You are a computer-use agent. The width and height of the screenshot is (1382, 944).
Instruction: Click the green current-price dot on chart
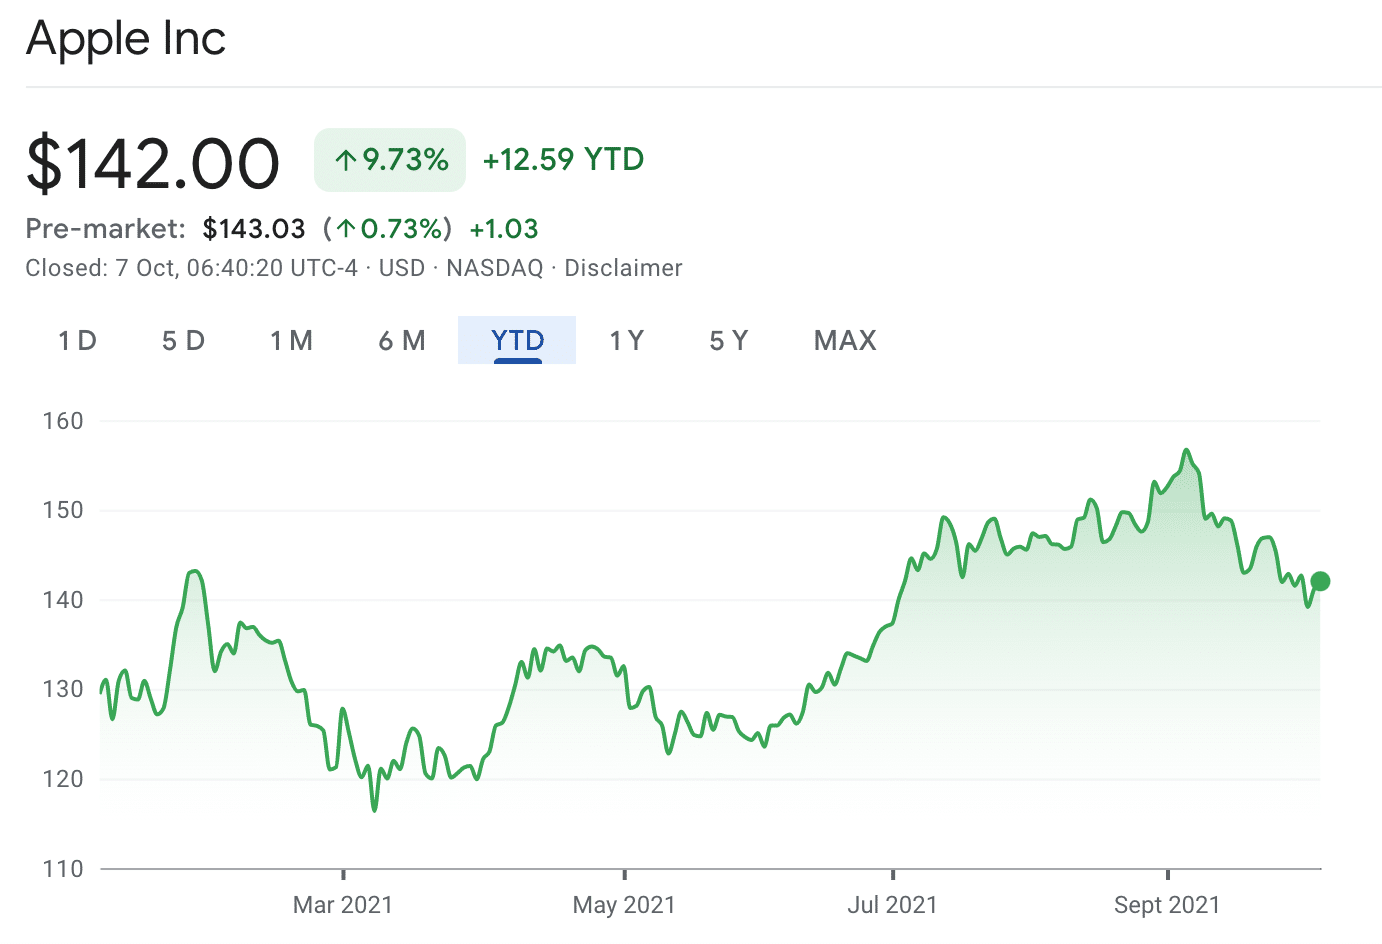point(1320,581)
